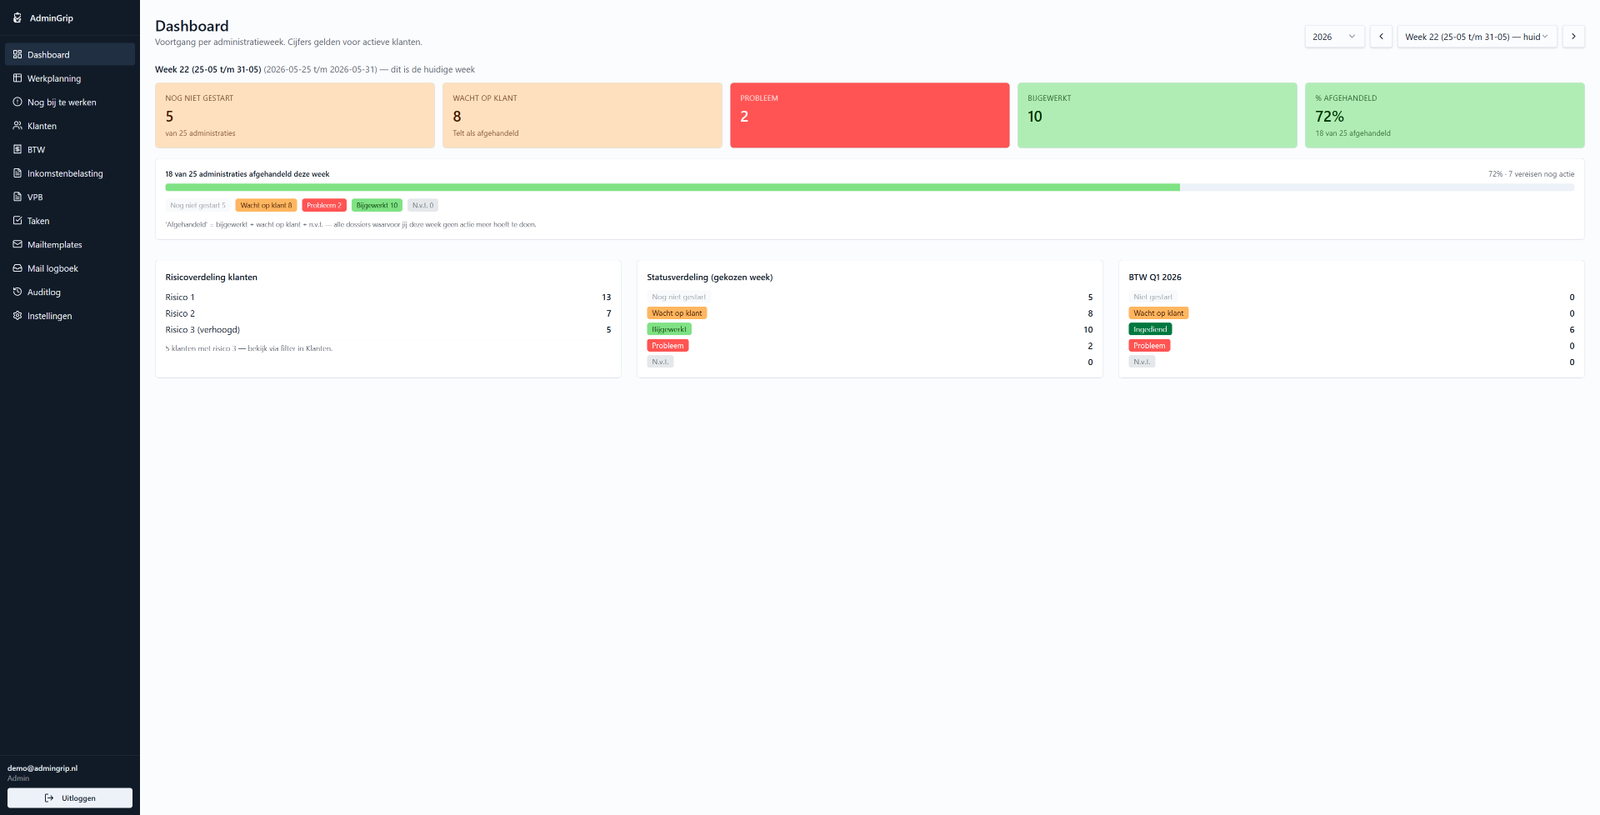Go to the next week arrow
Viewport: 1600px width, 815px height.
coord(1573,37)
